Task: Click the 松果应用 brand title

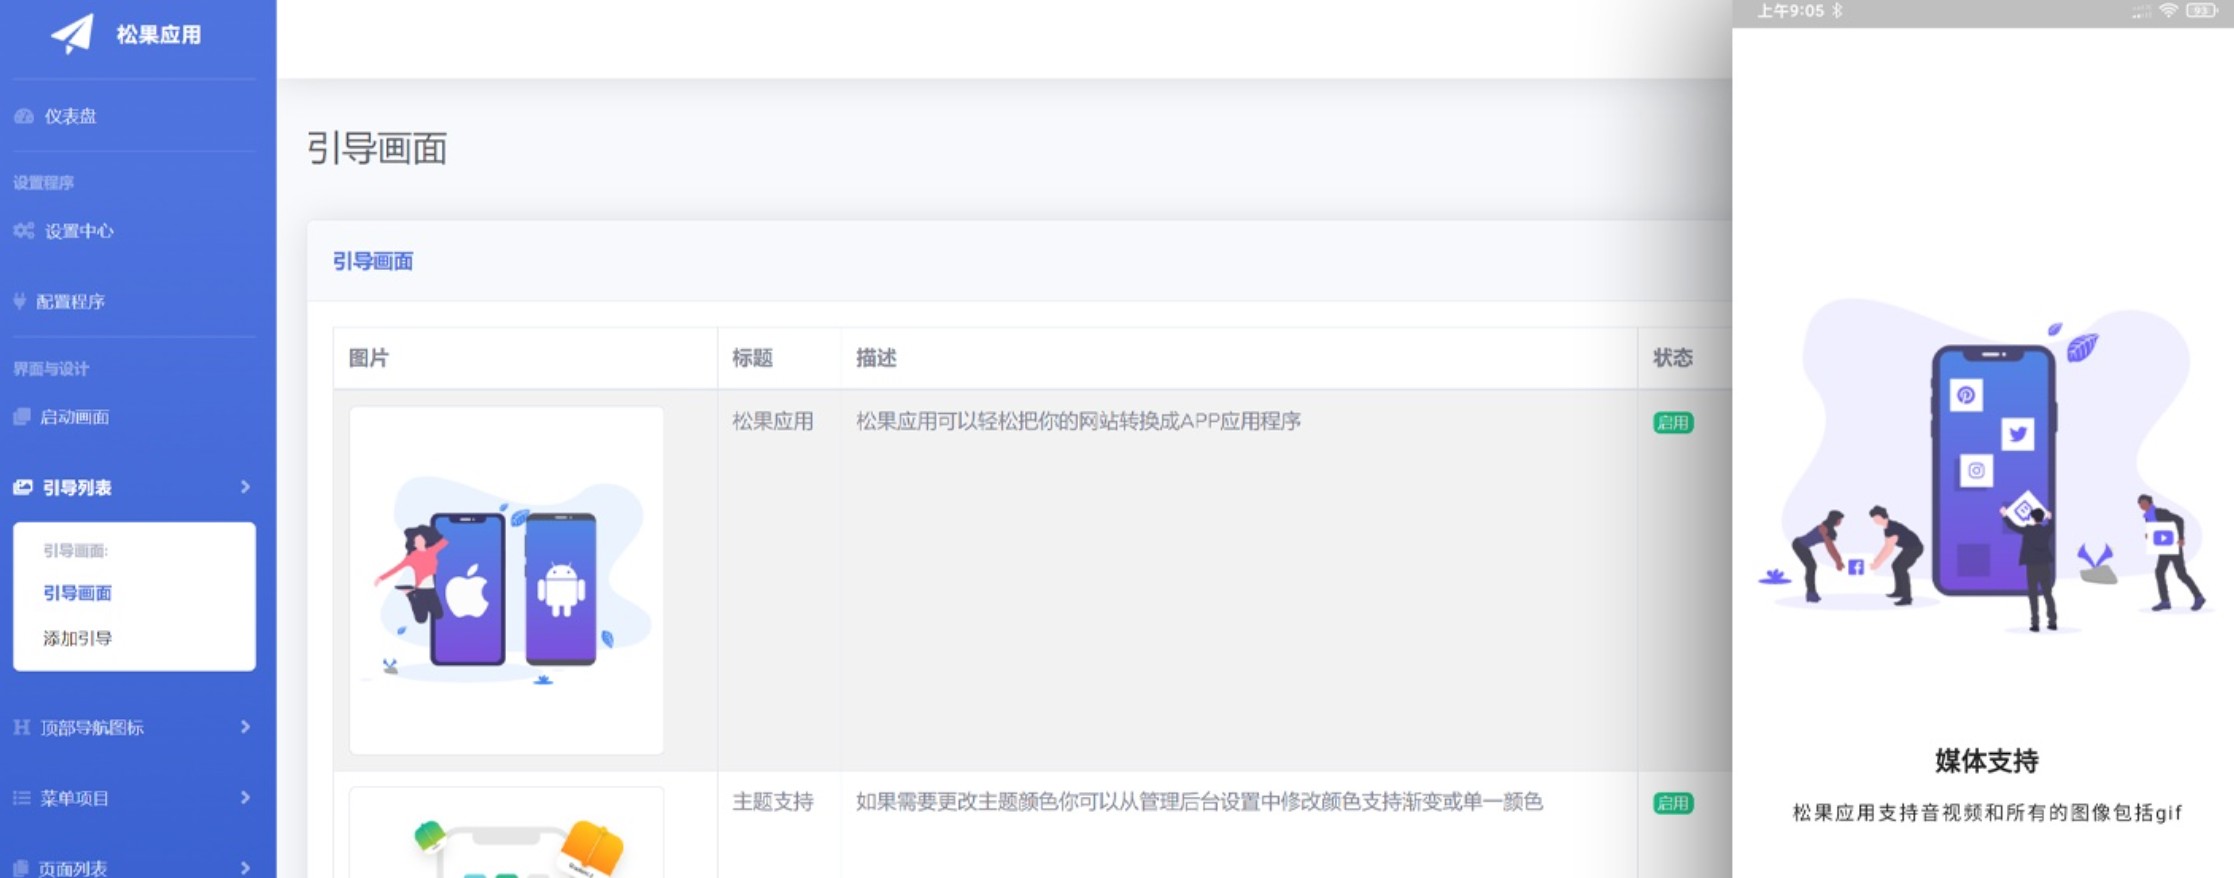Action: click(158, 35)
